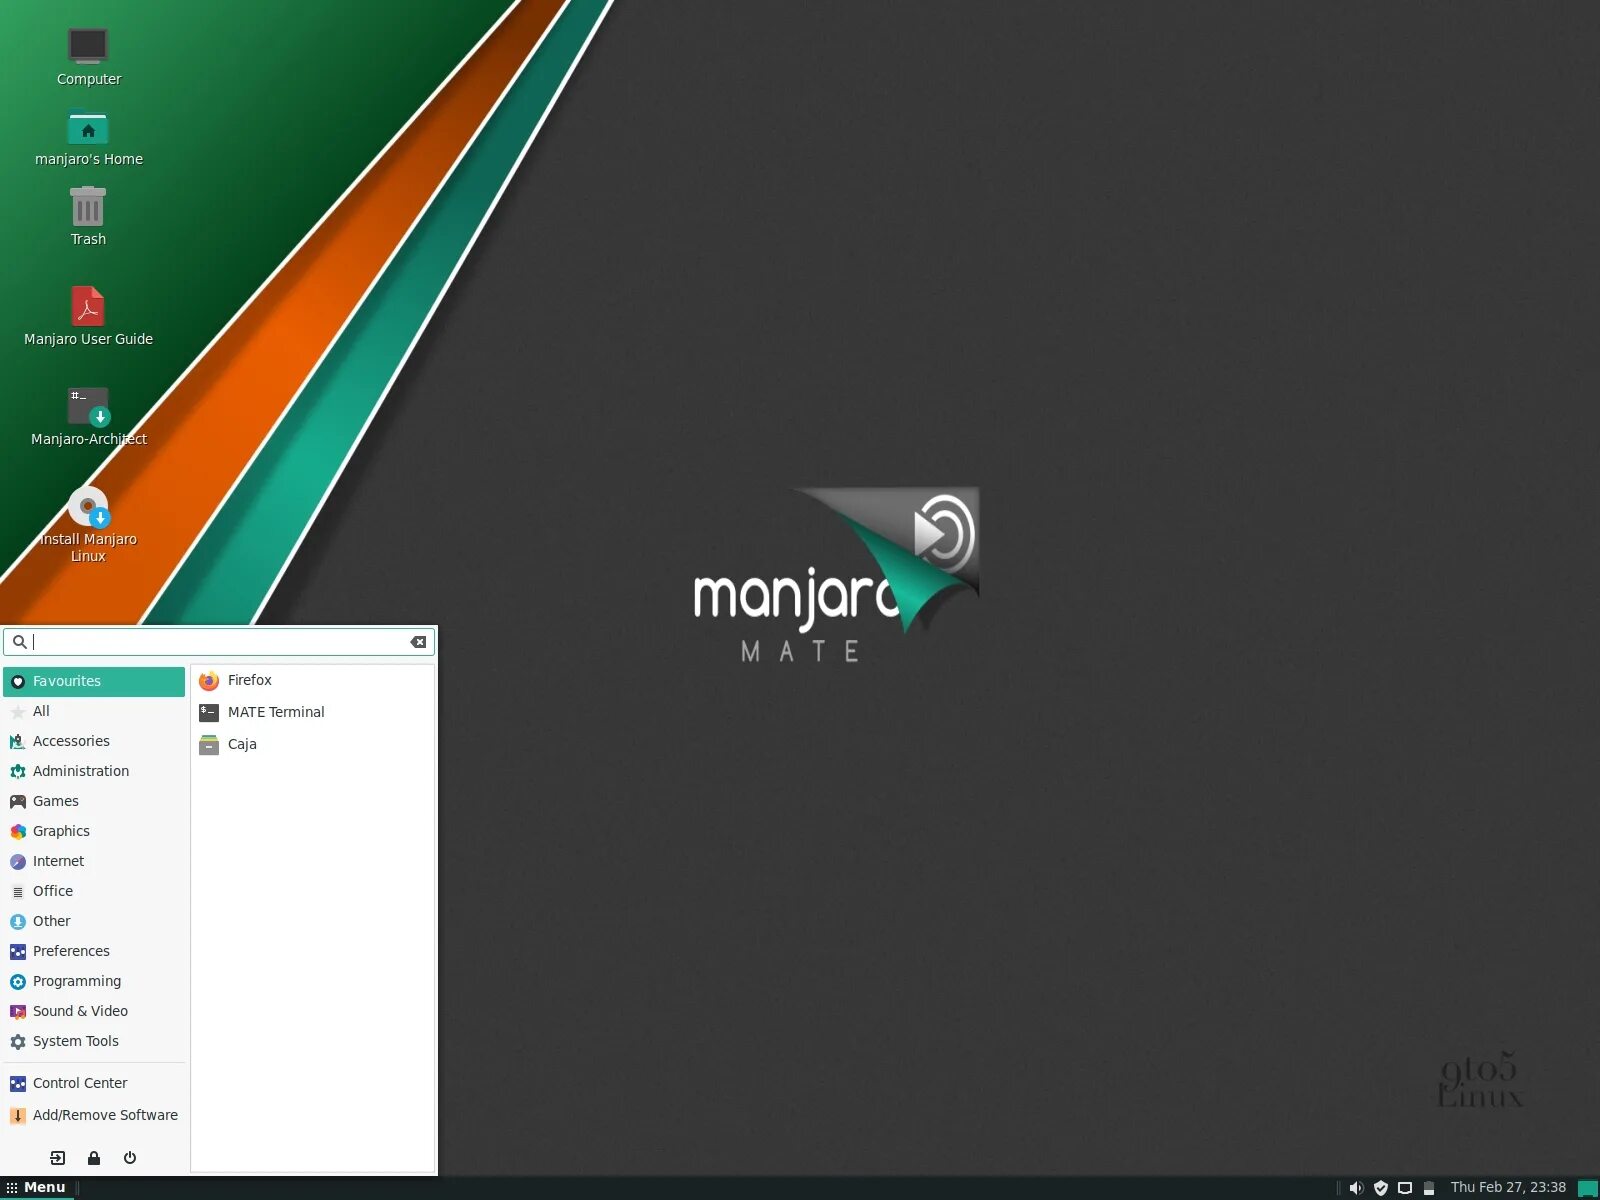Open the Graphics category
Image resolution: width=1600 pixels, height=1200 pixels.
[94, 831]
